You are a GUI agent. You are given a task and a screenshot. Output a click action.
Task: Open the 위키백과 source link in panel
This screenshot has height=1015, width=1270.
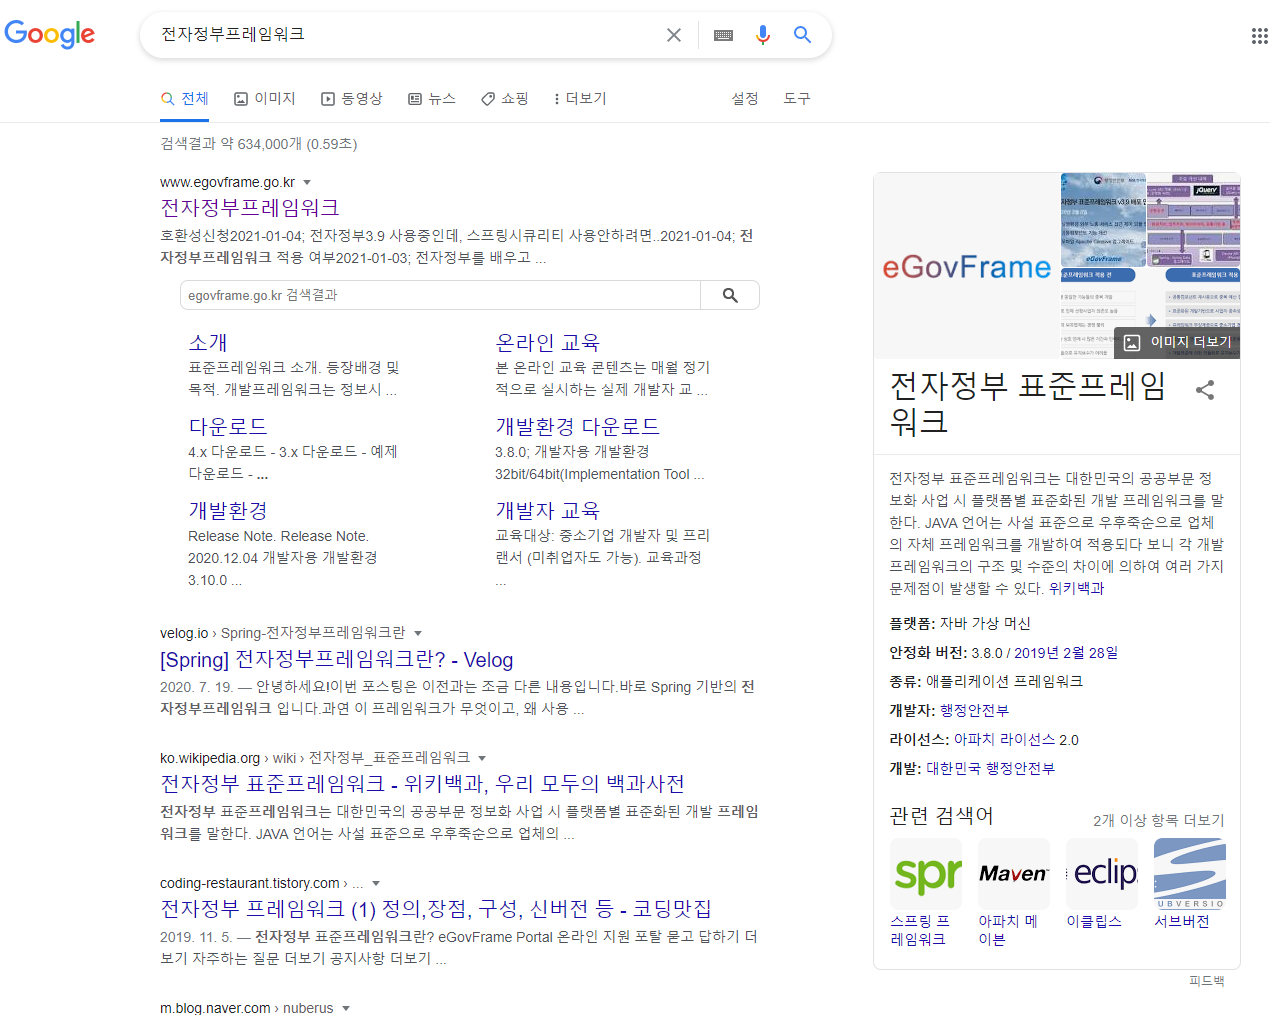(1076, 589)
